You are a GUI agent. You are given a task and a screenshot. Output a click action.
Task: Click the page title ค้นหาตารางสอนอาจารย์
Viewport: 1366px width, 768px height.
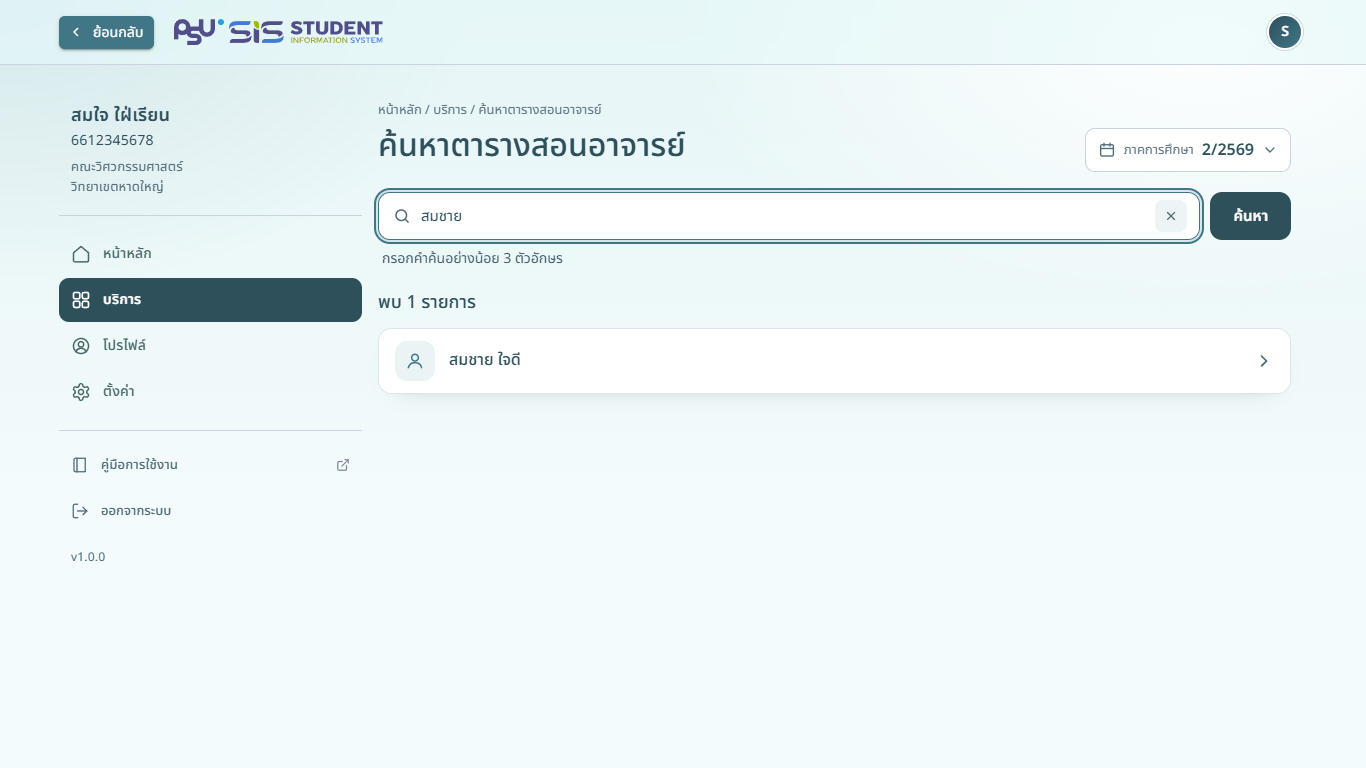(531, 144)
